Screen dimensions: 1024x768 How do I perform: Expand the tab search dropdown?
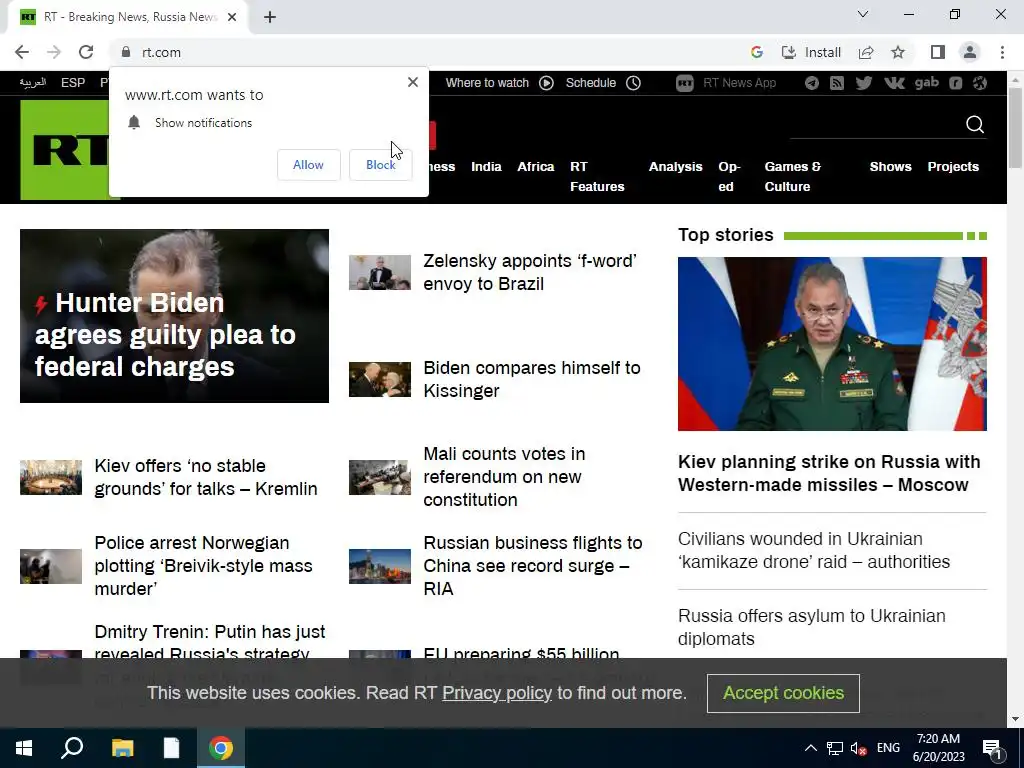point(863,14)
